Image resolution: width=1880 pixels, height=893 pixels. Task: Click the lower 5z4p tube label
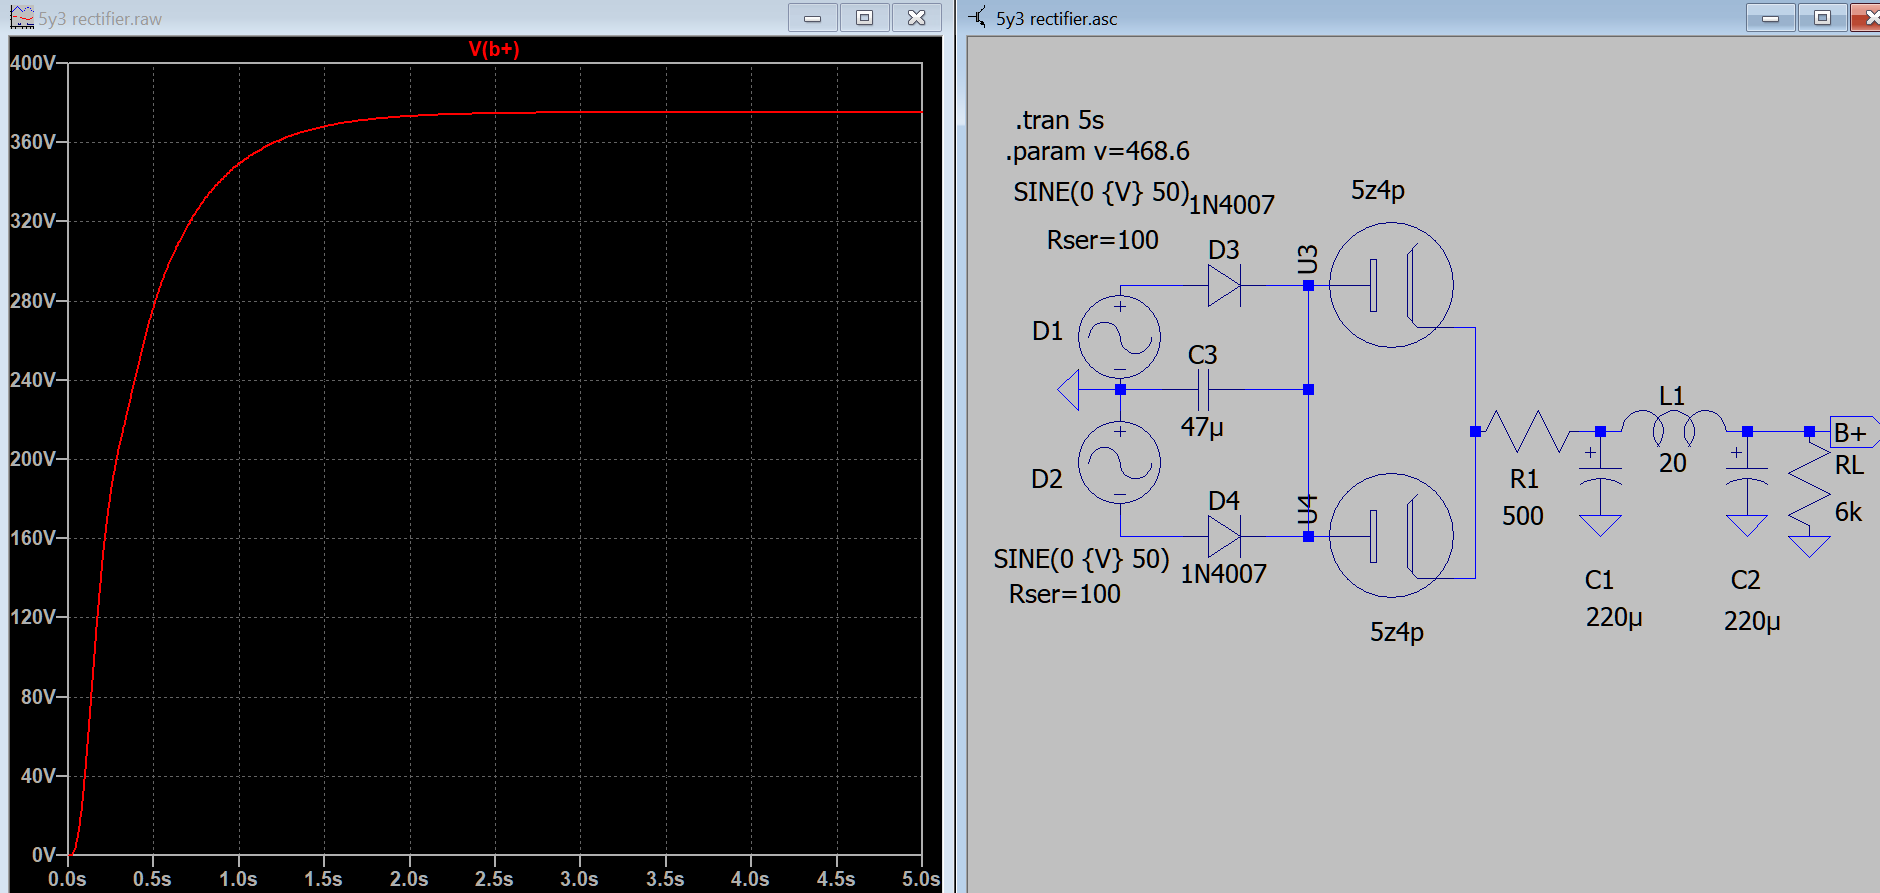point(1397,632)
